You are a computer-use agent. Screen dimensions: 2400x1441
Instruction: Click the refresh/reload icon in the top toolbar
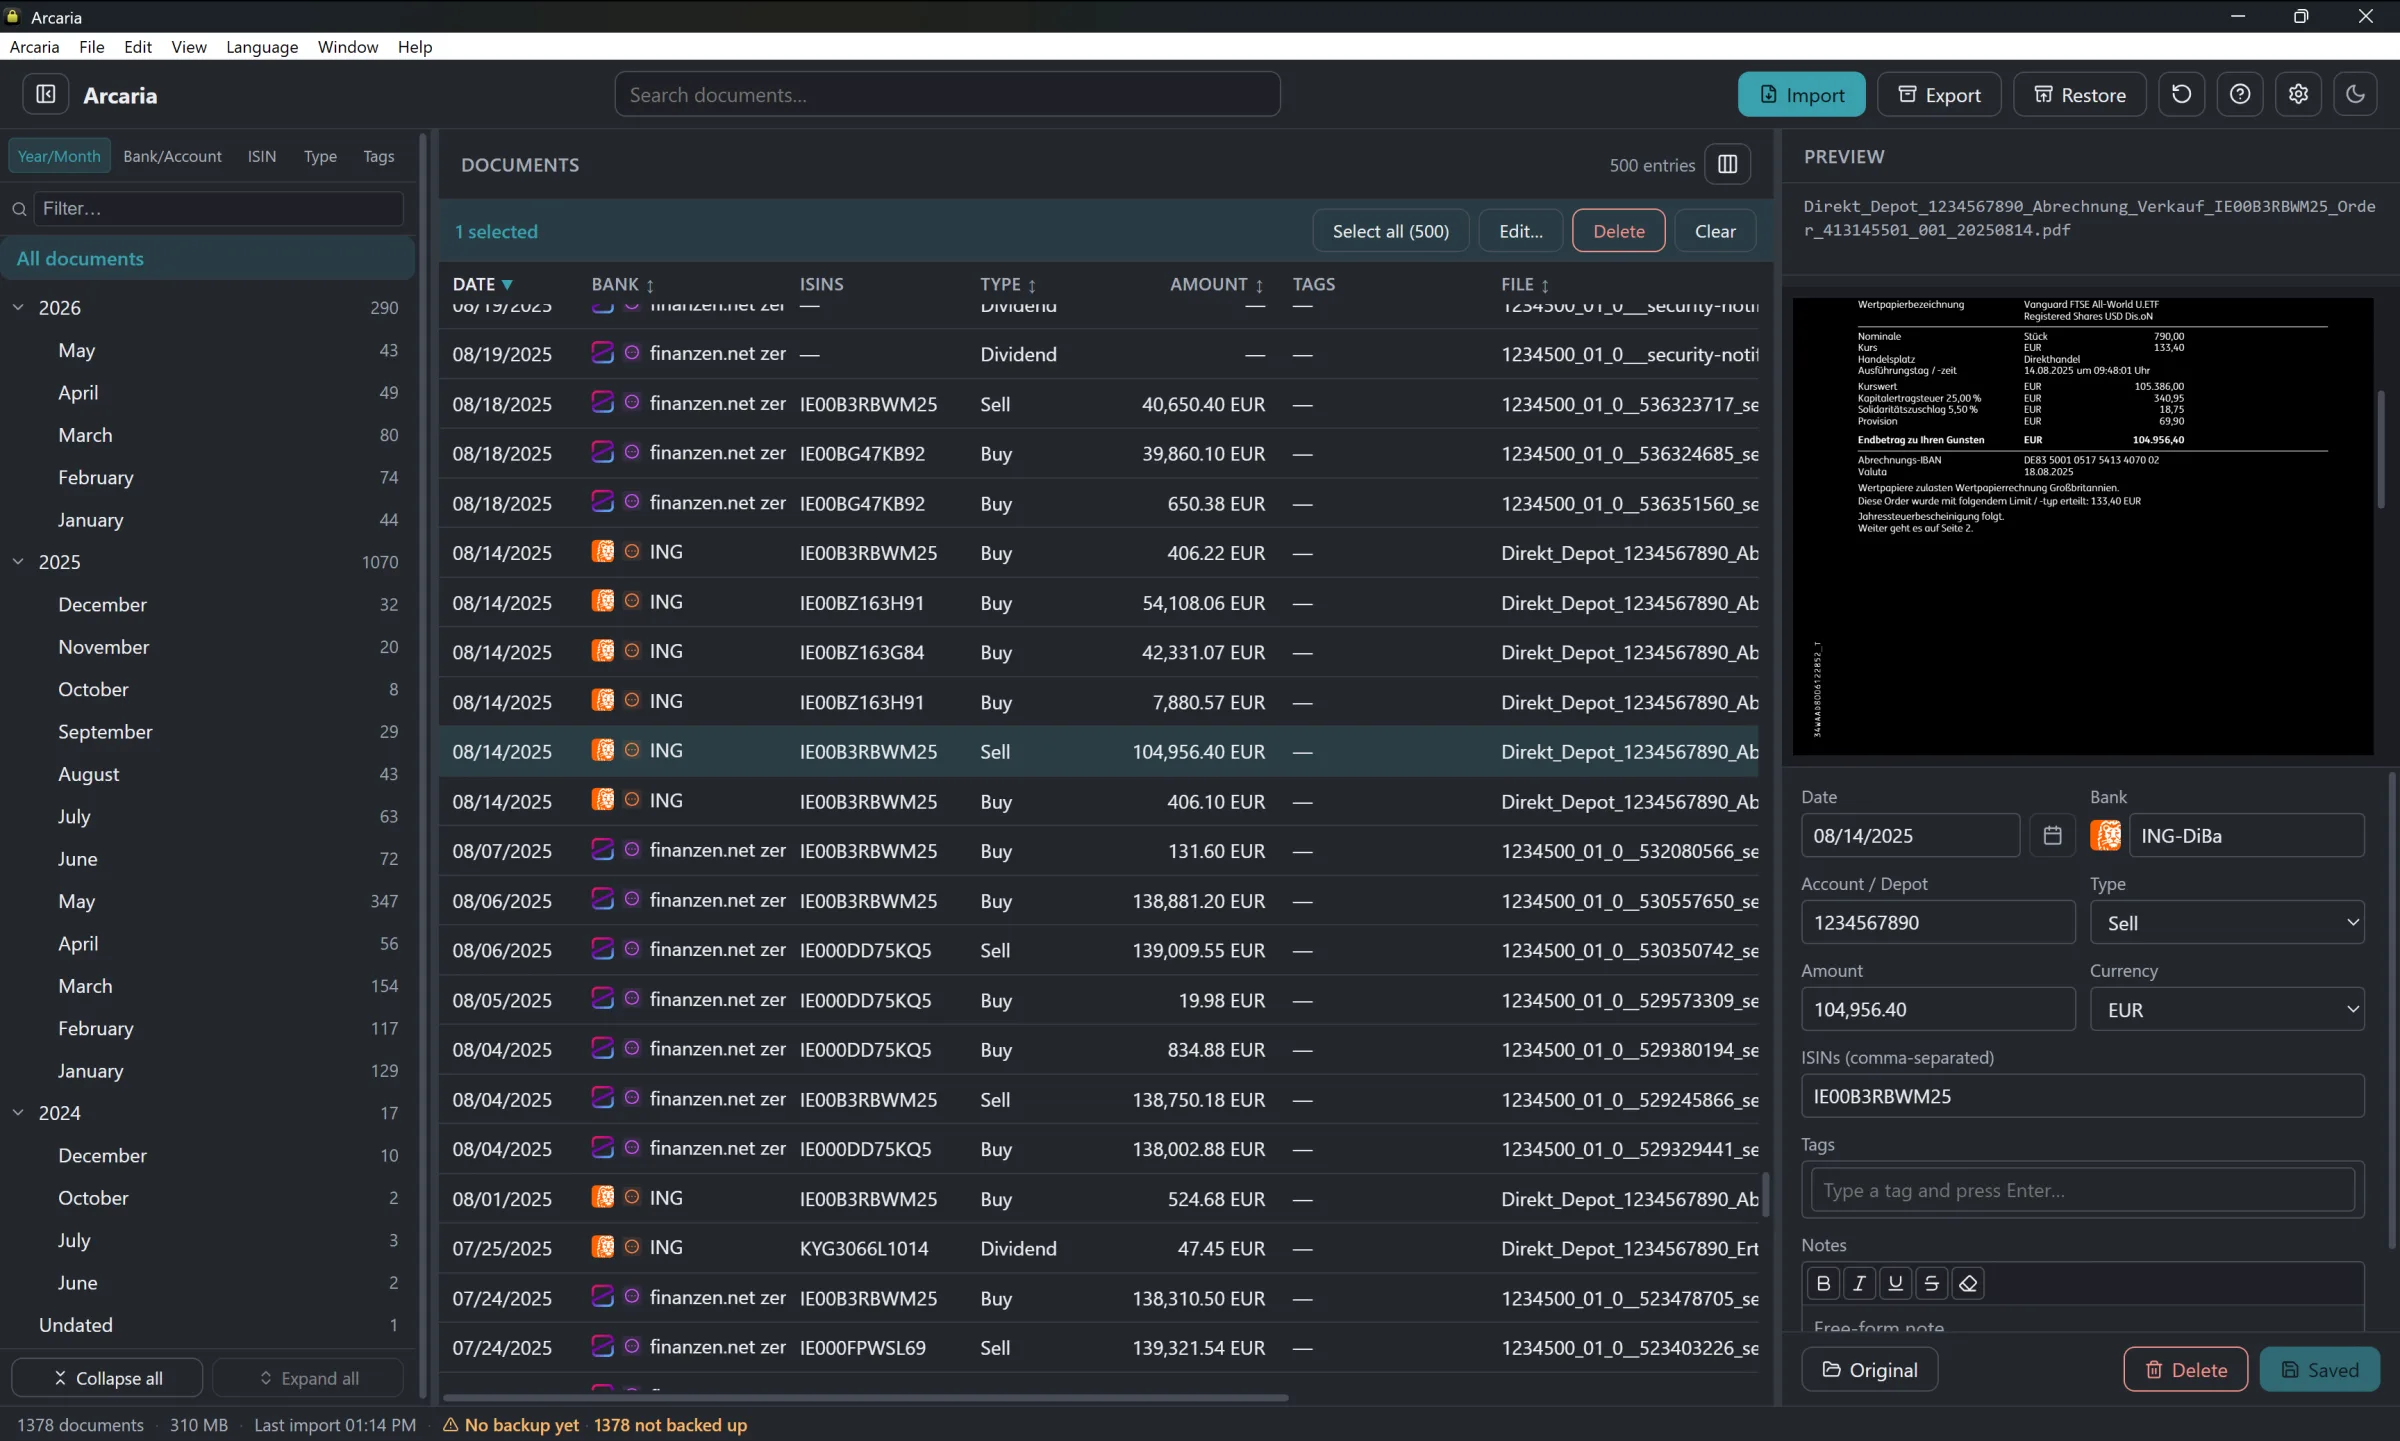[x=2181, y=94]
